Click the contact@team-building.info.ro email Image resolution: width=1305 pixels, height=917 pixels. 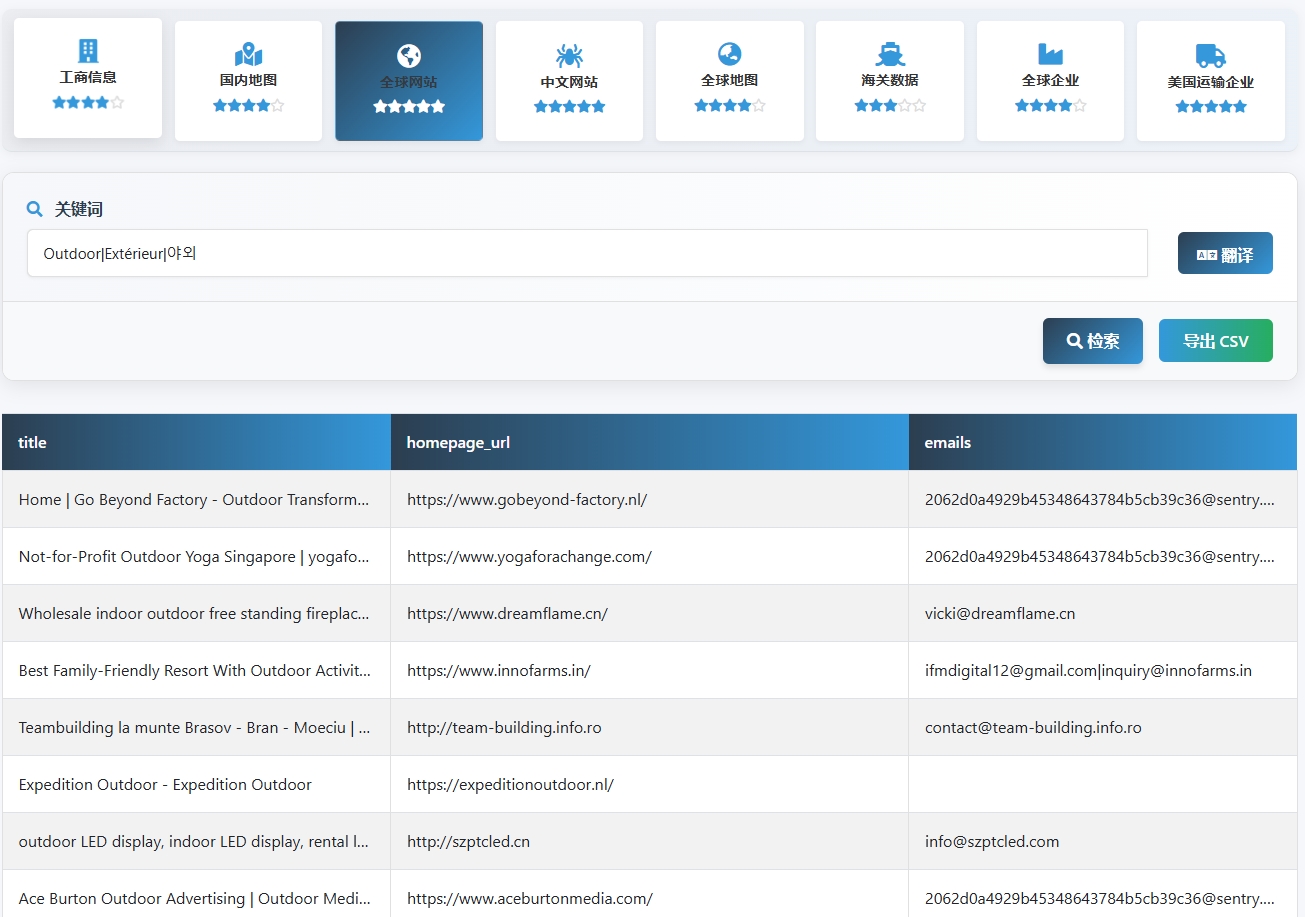[x=1033, y=727]
